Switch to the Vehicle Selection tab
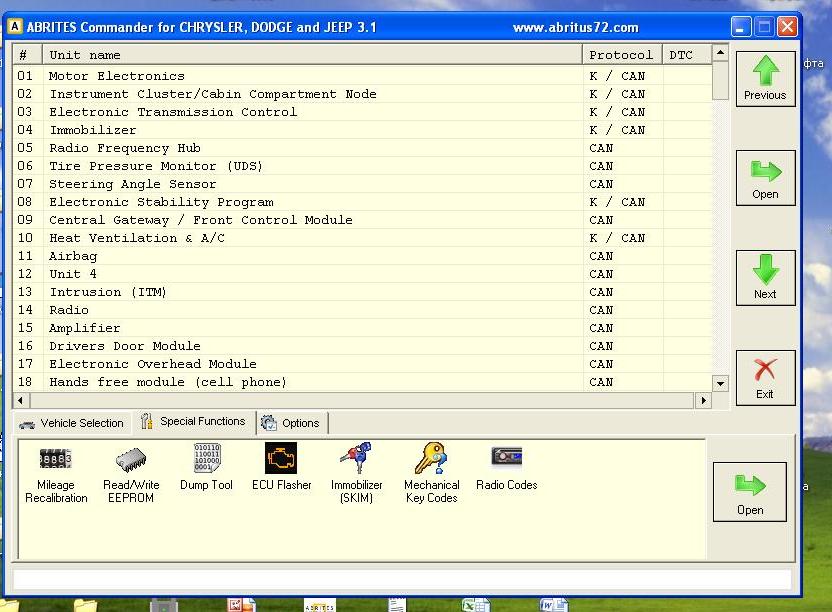Viewport: 832px width, 612px height. click(71, 423)
